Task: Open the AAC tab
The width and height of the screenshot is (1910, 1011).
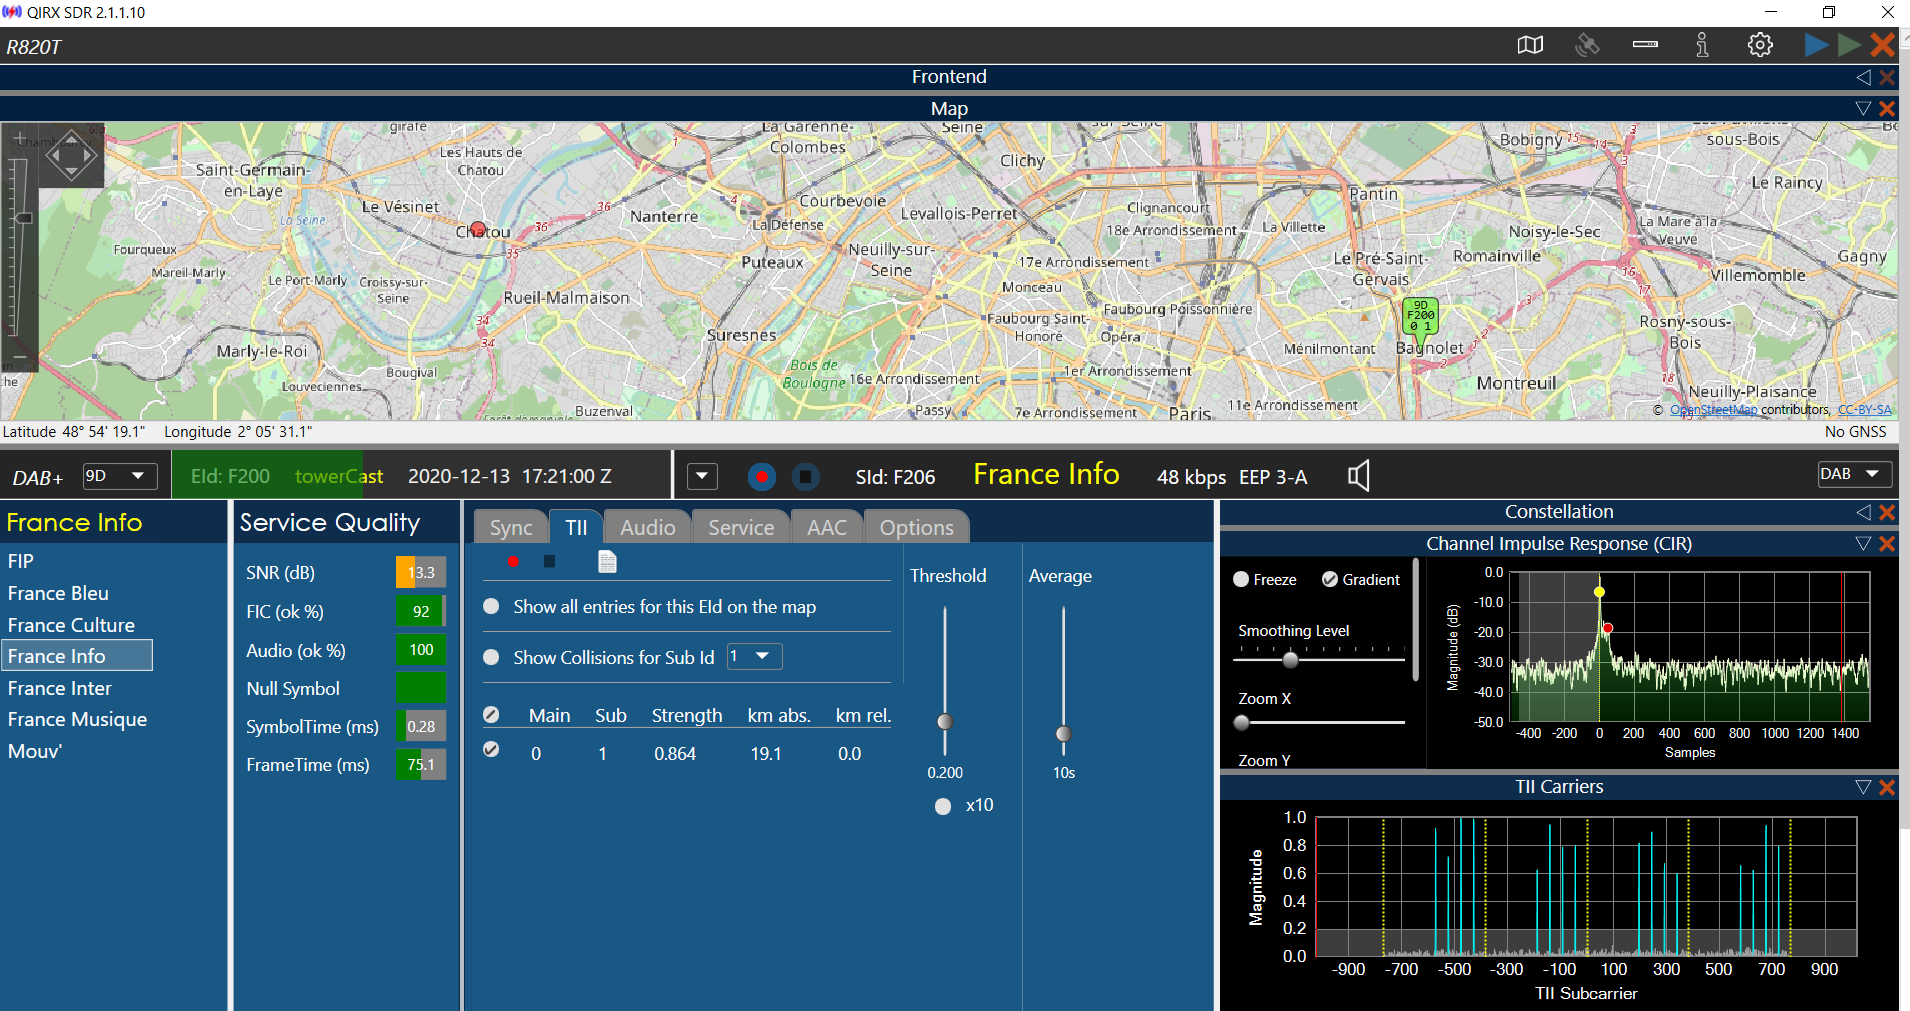Action: (827, 527)
